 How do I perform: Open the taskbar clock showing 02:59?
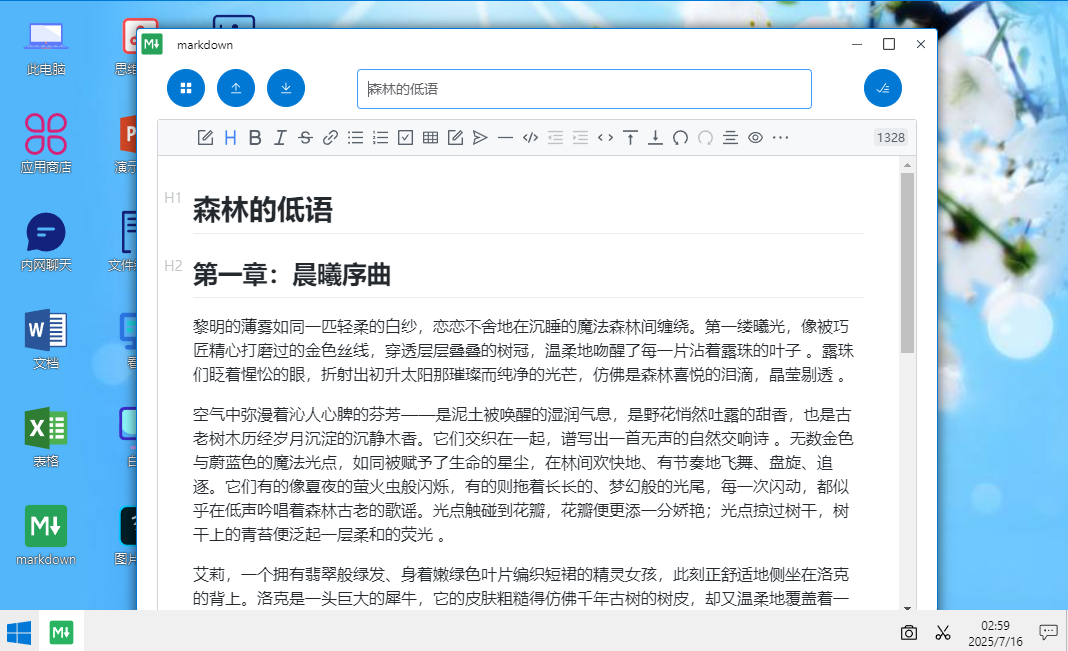(995, 633)
